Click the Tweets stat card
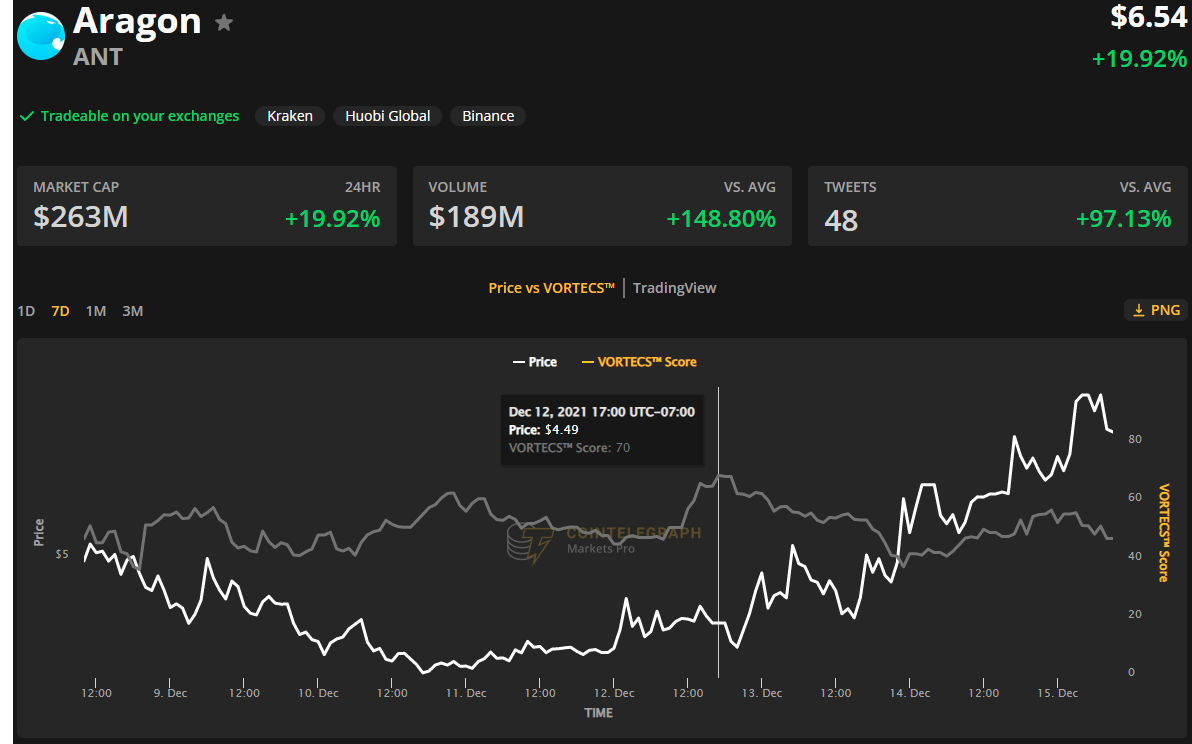This screenshot has width=1192, height=744. [997, 206]
